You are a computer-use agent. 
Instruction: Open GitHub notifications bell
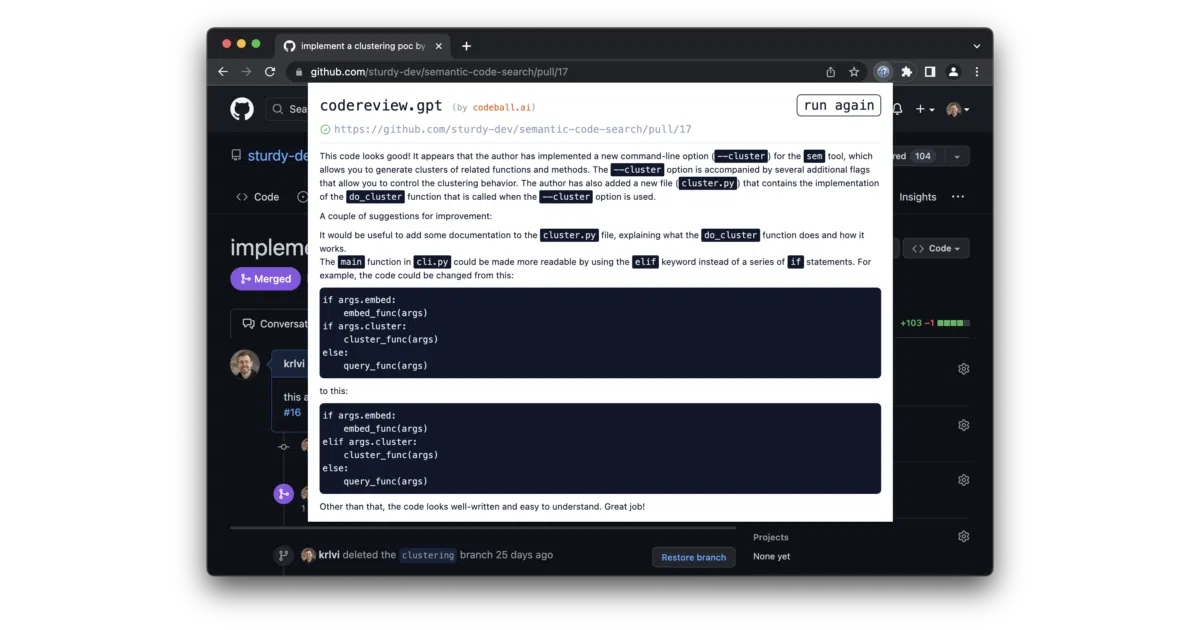pyautogui.click(x=898, y=109)
